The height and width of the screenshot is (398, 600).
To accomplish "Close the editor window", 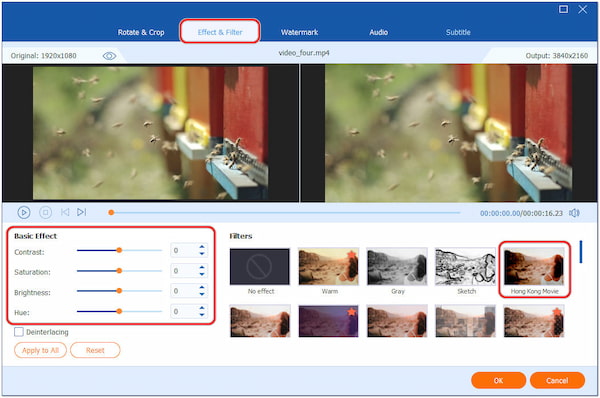I will 582,9.
